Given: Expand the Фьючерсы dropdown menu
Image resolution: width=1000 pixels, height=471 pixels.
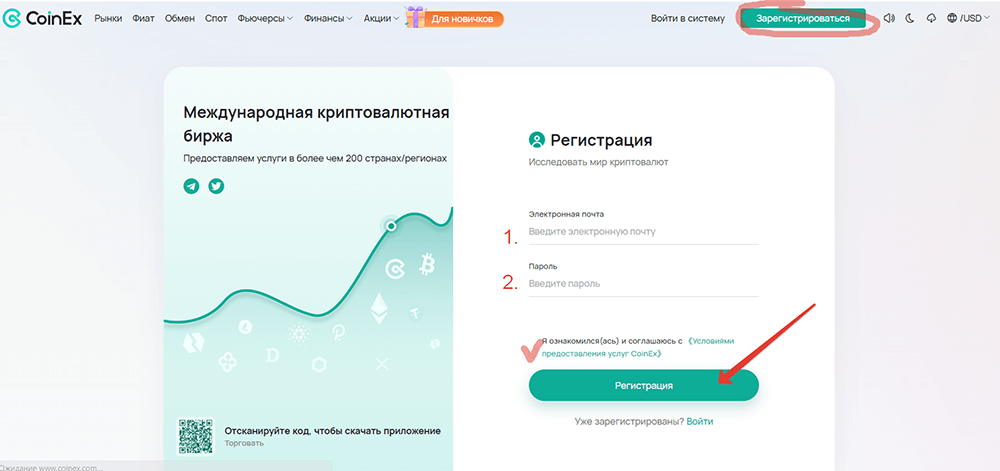Looking at the screenshot, I should point(265,18).
